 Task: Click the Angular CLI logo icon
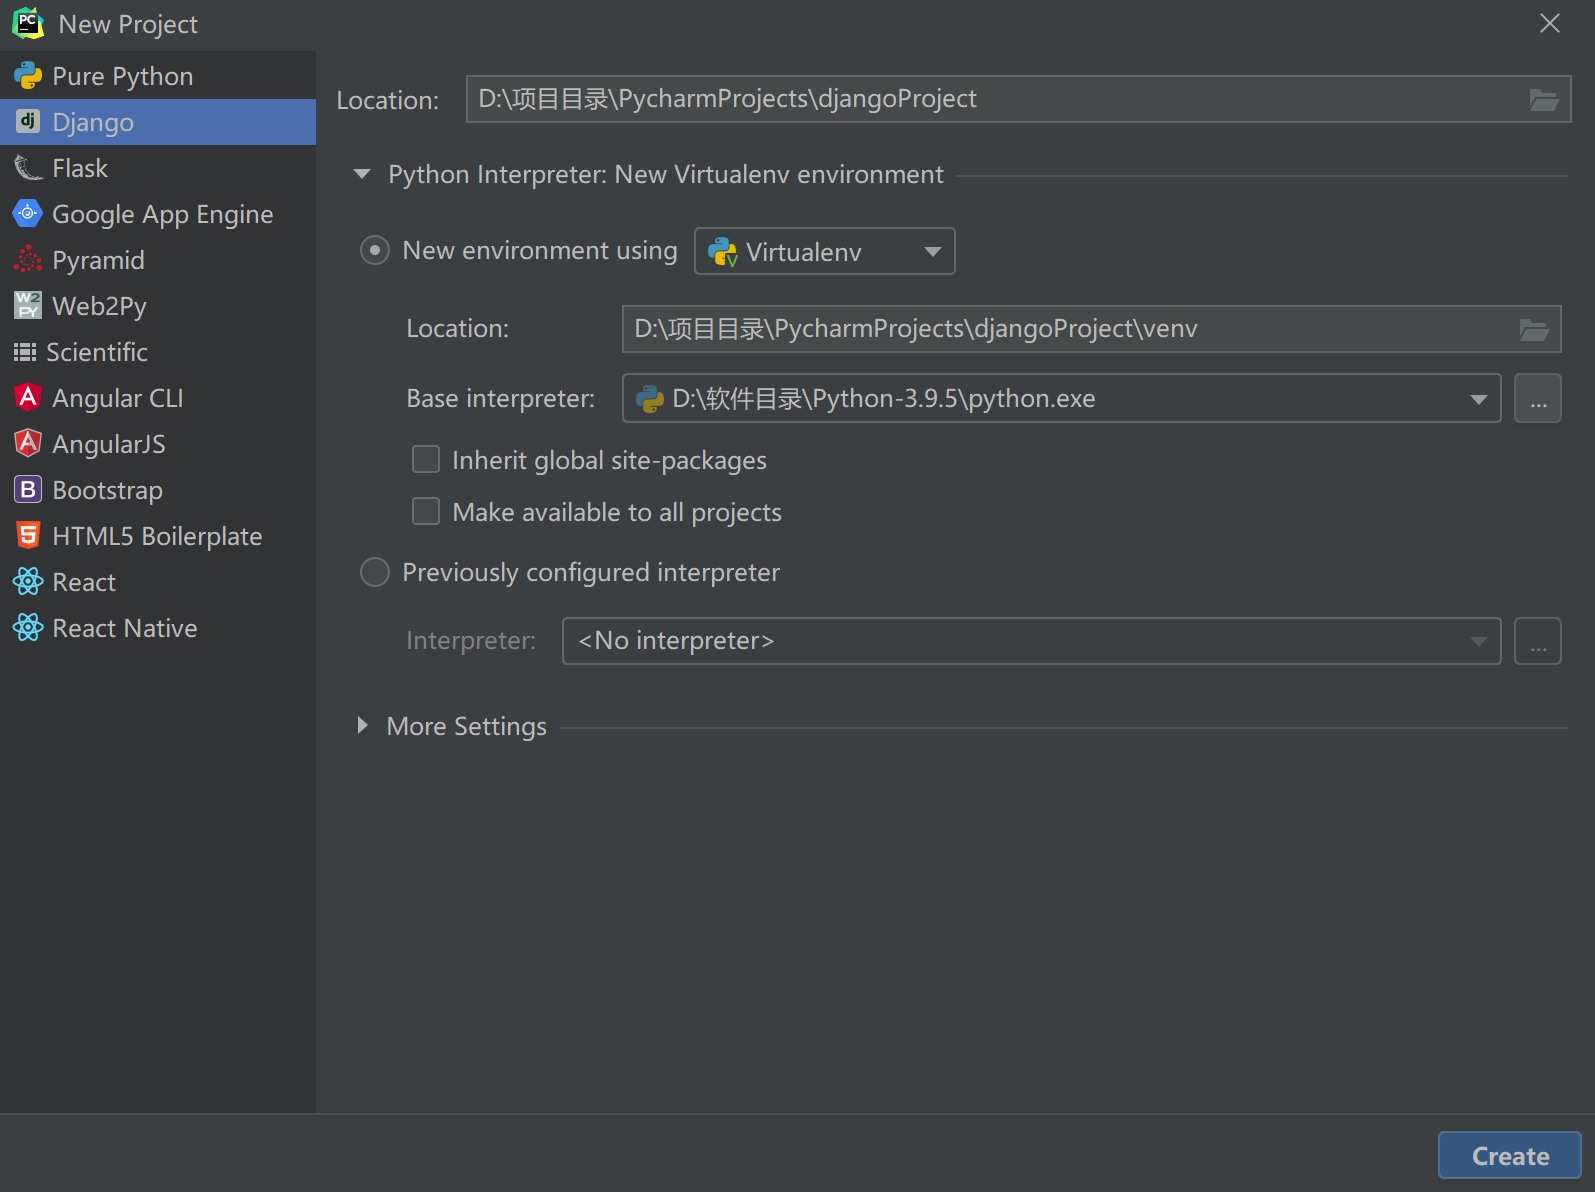coord(28,398)
